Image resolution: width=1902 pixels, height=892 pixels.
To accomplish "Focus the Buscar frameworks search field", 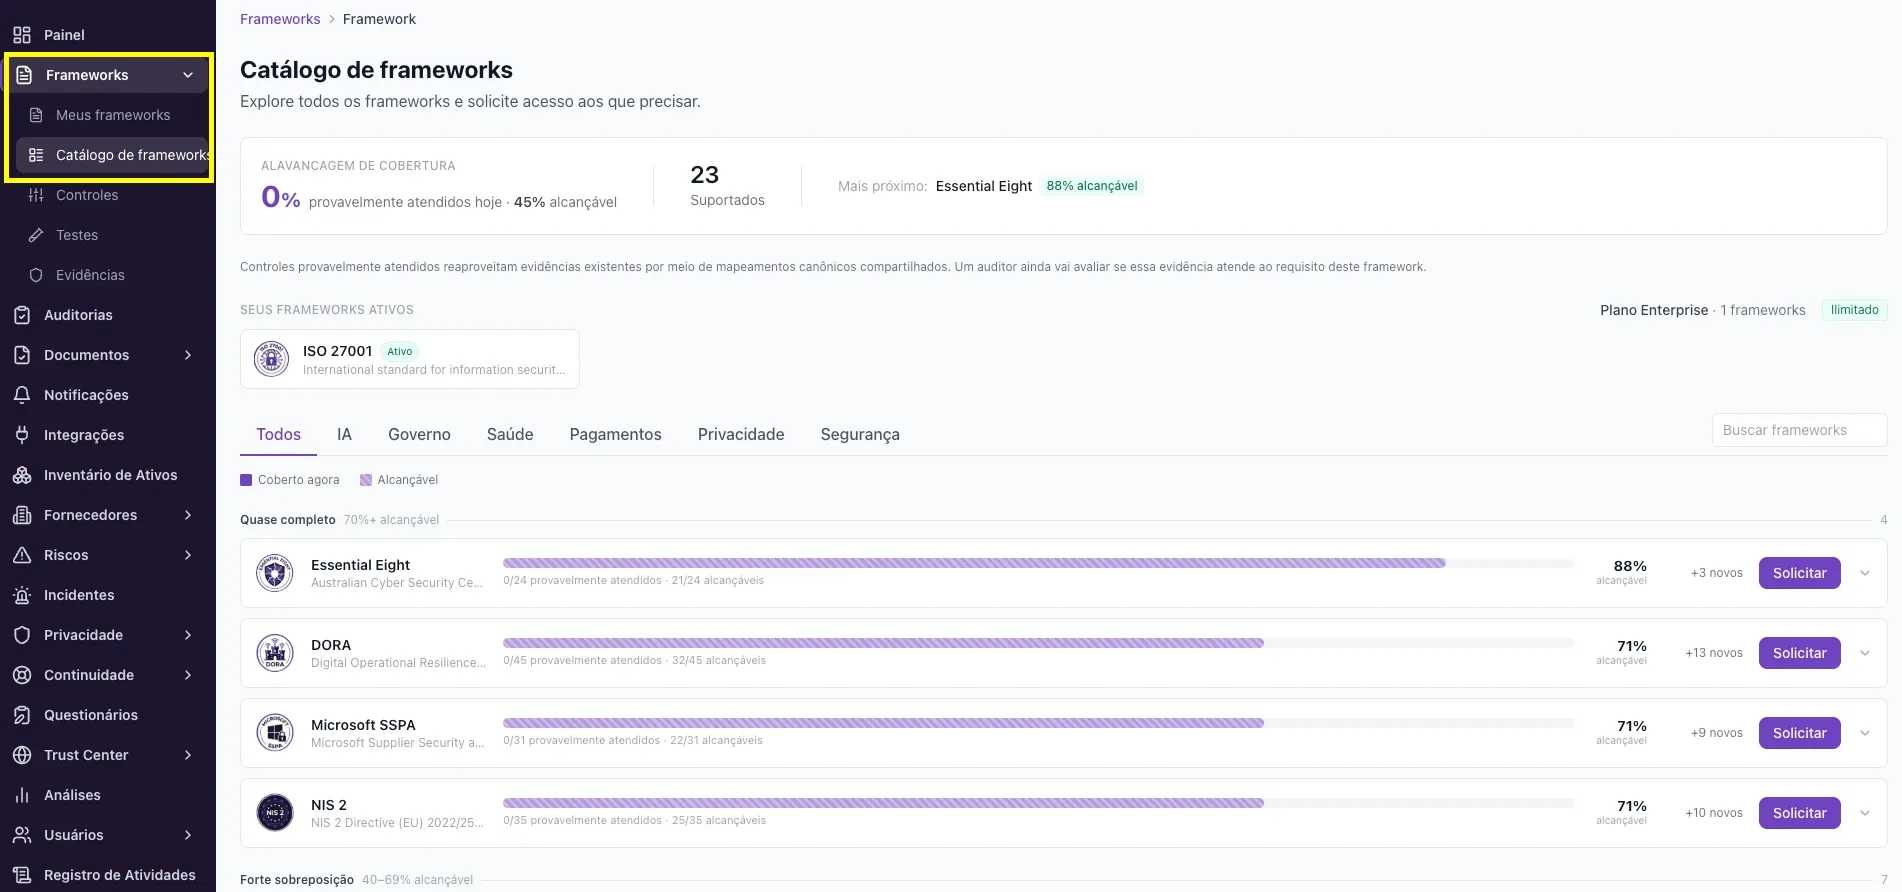I will point(1799,430).
